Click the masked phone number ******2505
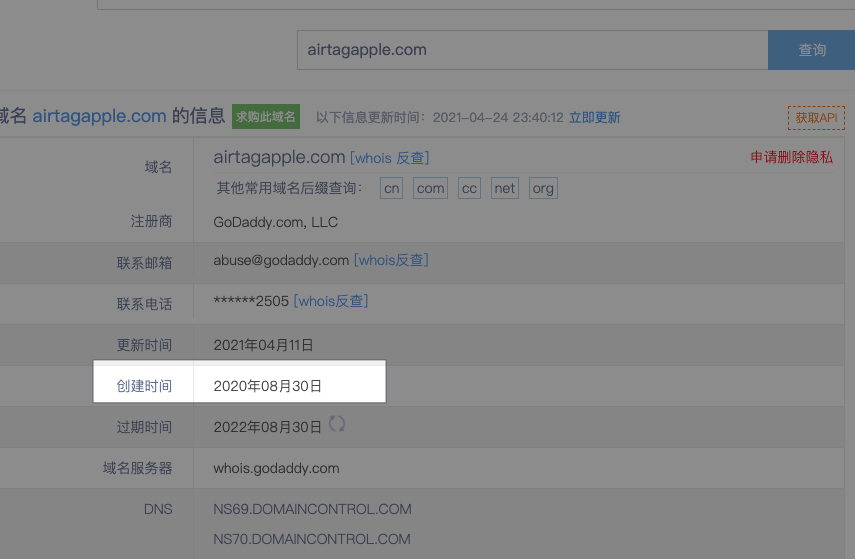Image resolution: width=855 pixels, height=559 pixels. coord(251,301)
